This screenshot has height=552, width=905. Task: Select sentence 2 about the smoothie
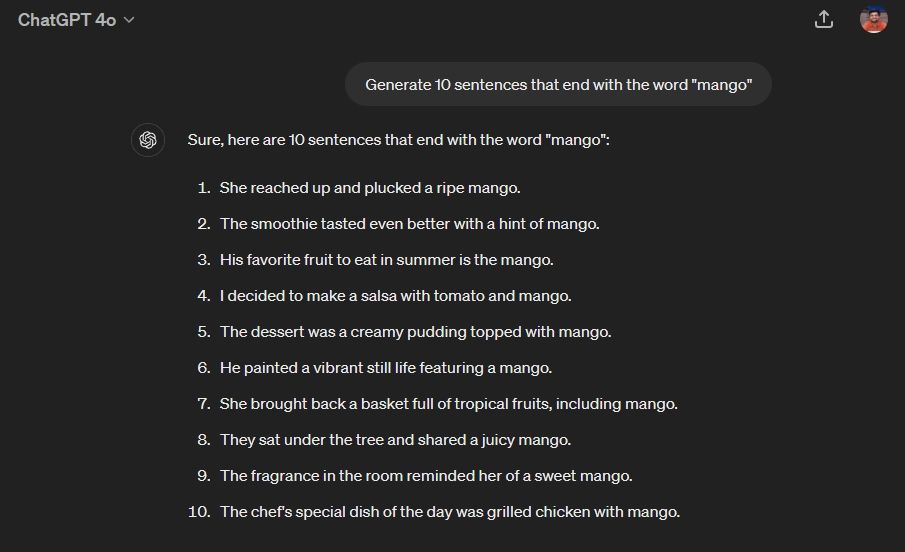(410, 223)
